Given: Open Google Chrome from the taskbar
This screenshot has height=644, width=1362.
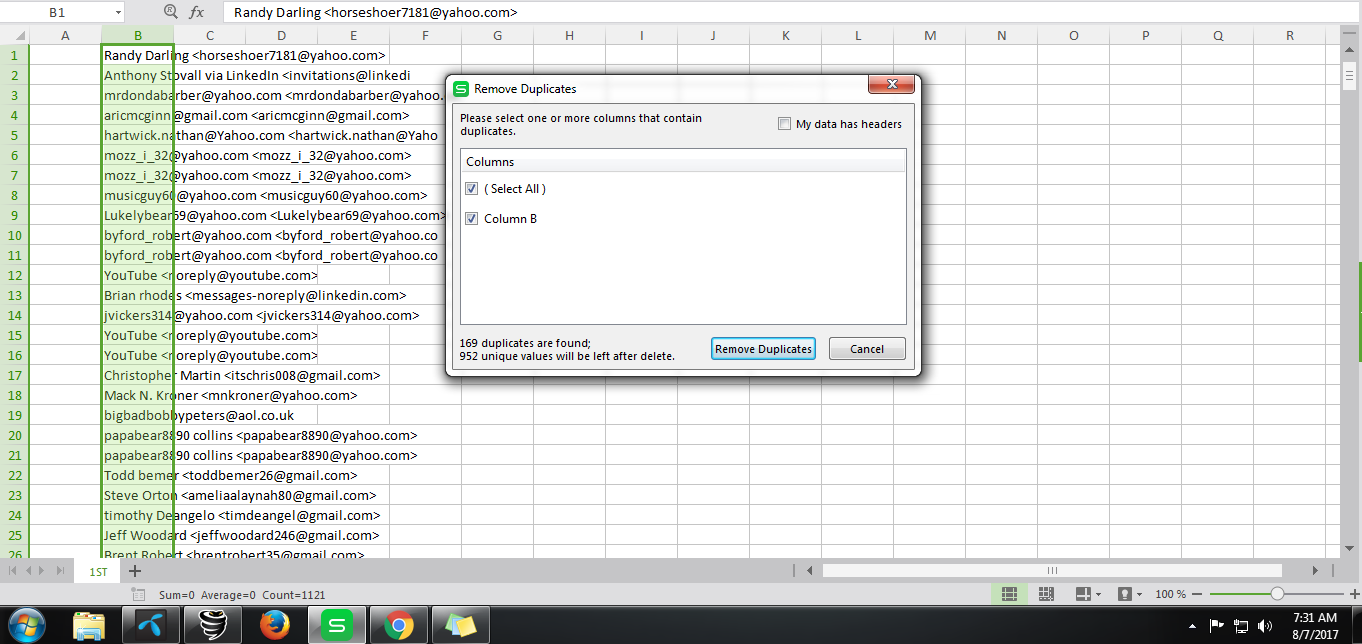Looking at the screenshot, I should click(398, 625).
